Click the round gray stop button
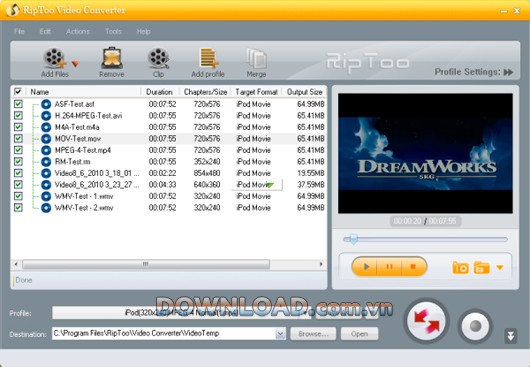Image resolution: width=530 pixels, height=367 pixels. pos(475,326)
